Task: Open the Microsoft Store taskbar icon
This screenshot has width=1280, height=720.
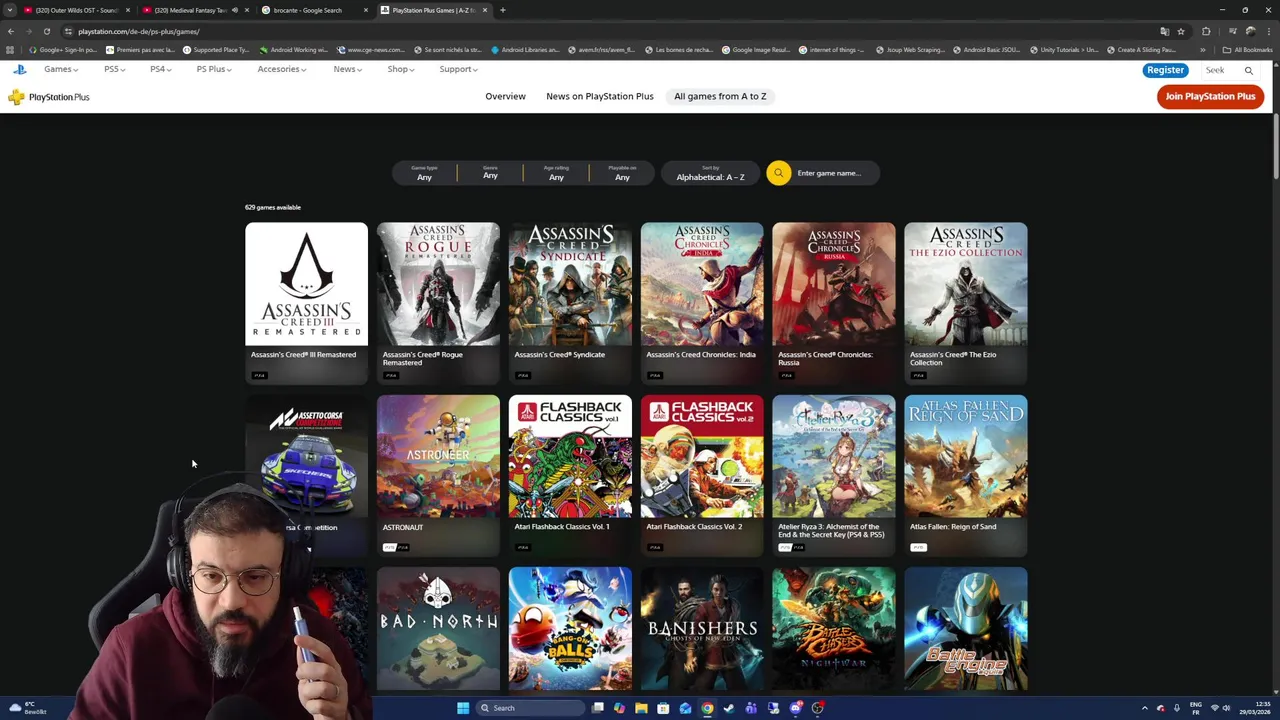Action: (663, 708)
